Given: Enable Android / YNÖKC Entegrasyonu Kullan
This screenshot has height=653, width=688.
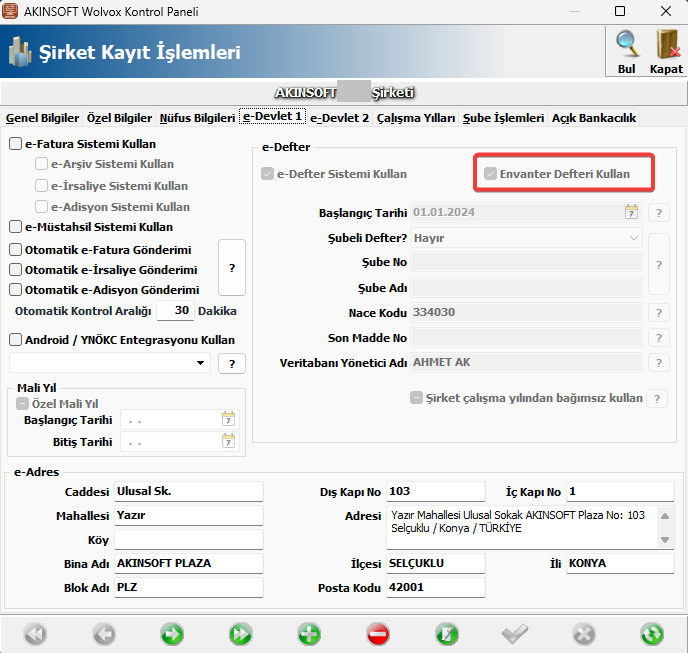Looking at the screenshot, I should tap(15, 340).
